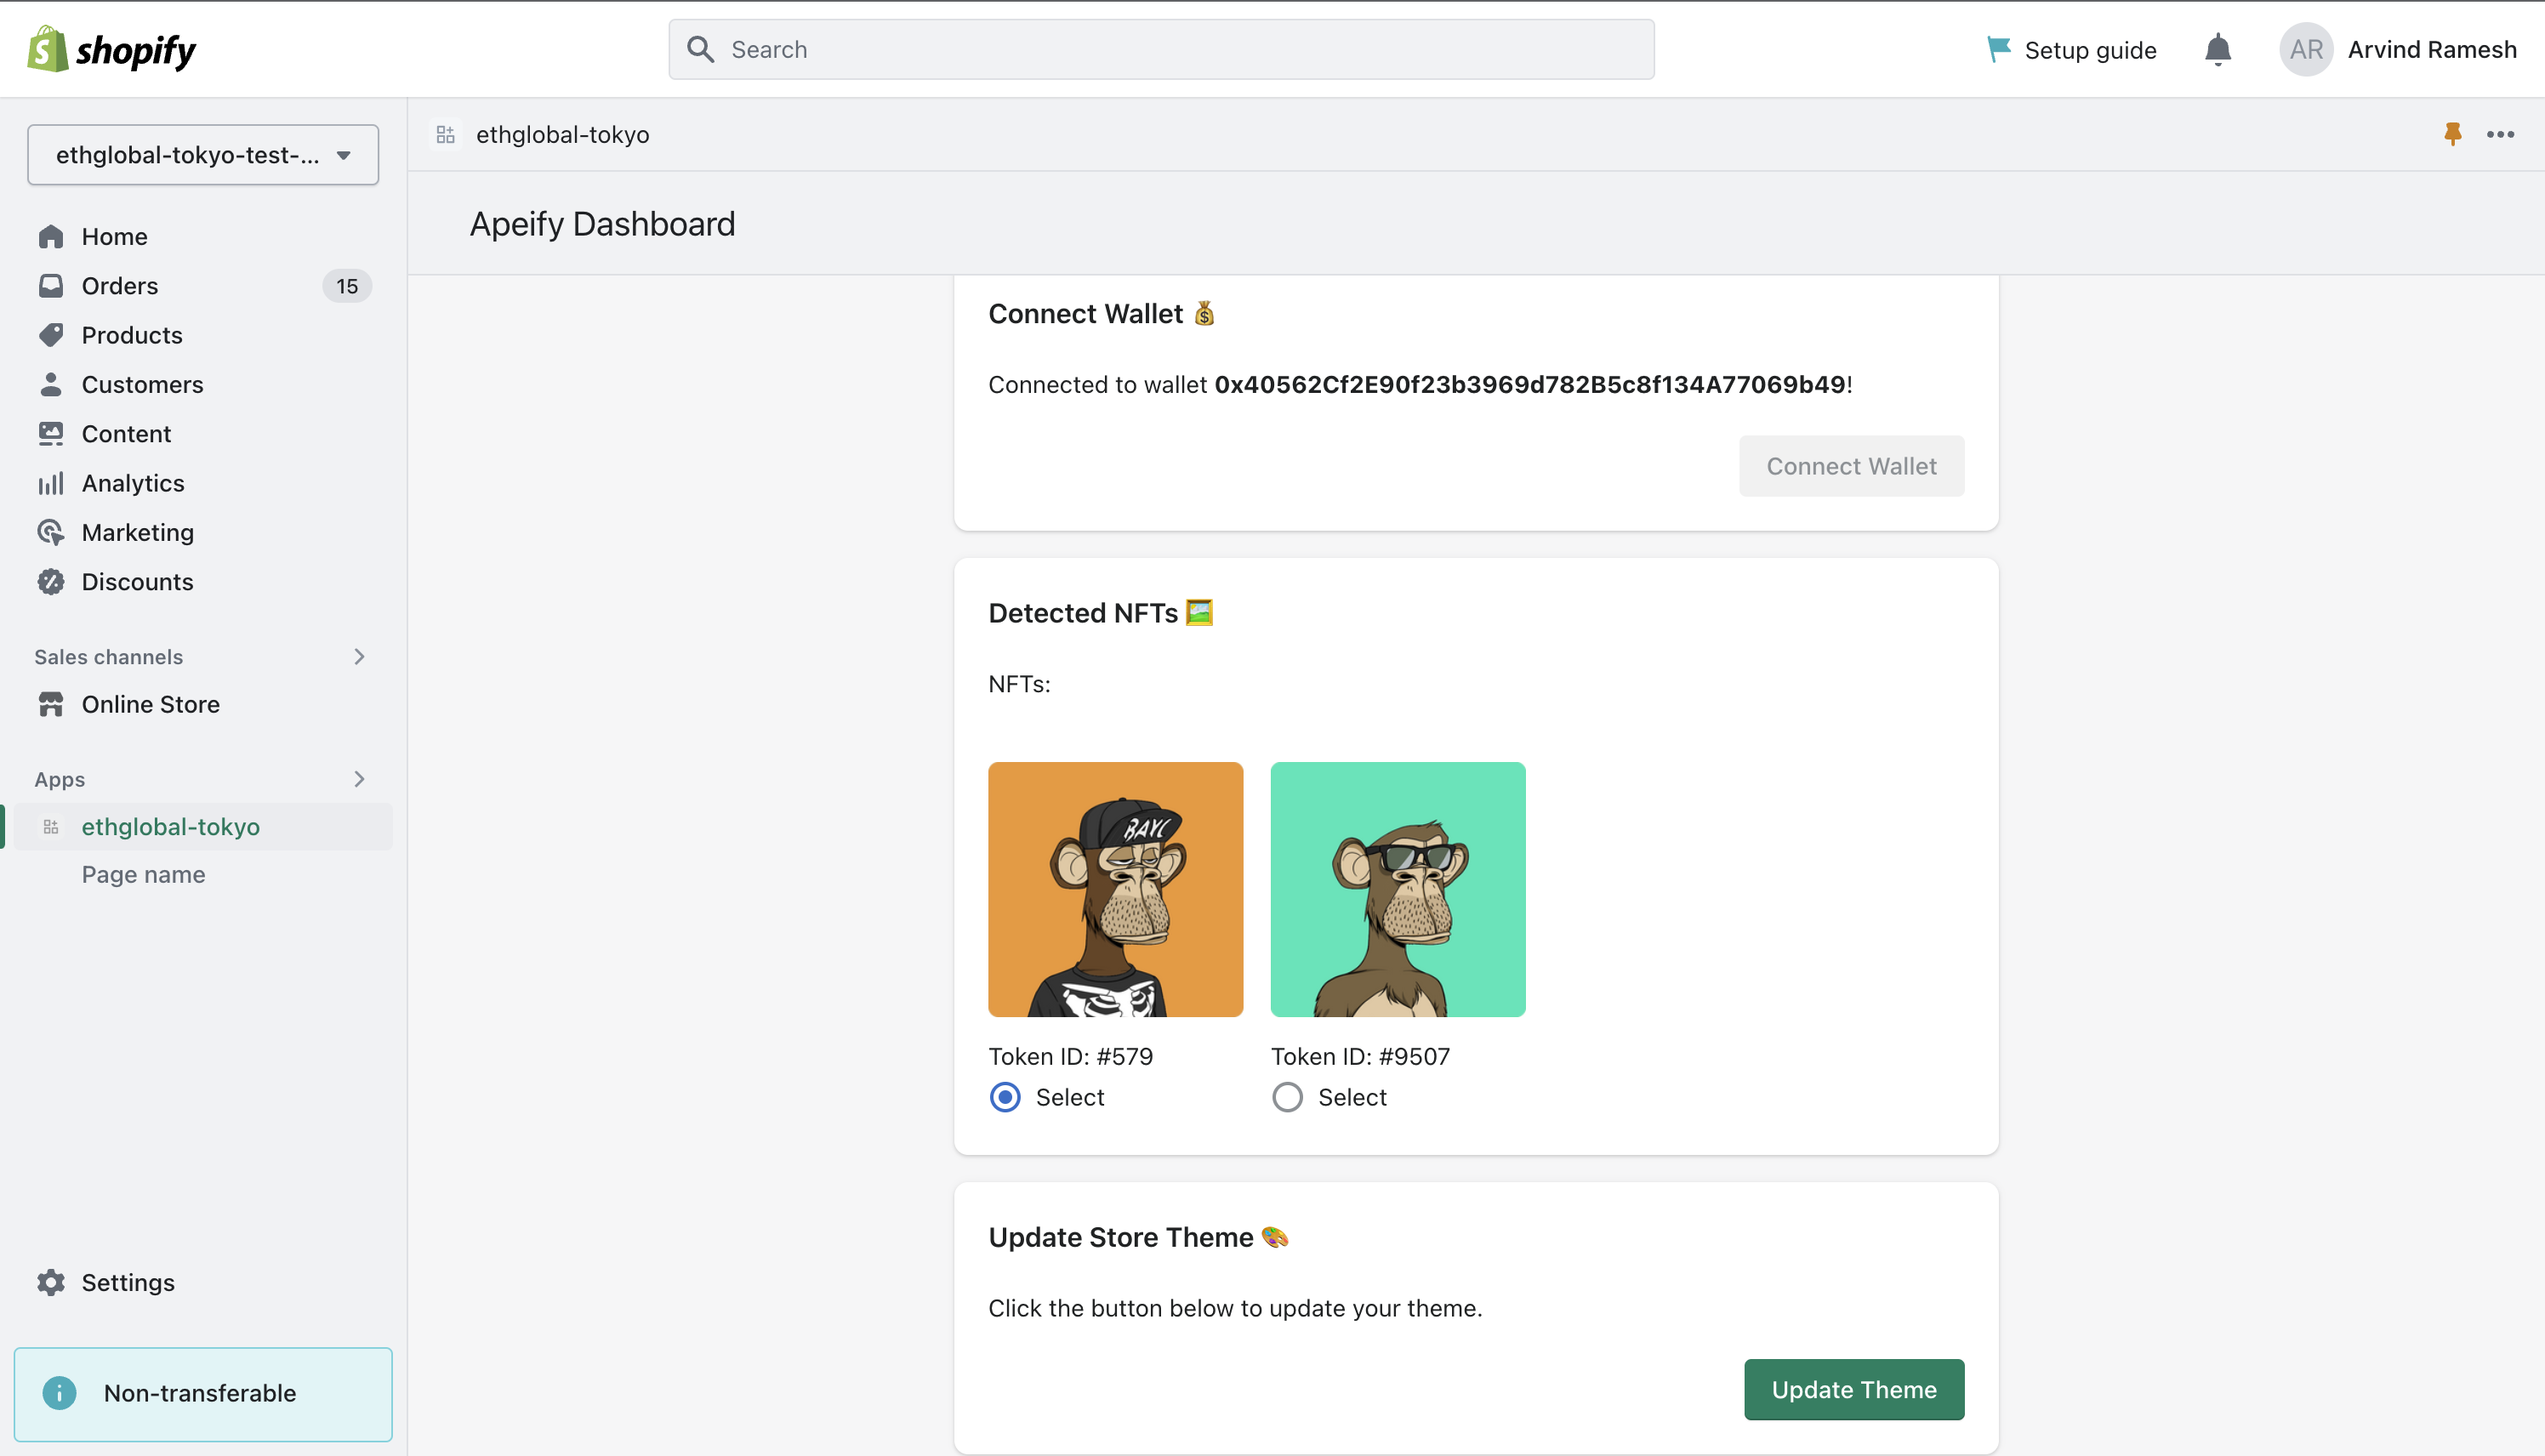
Task: Click the disabled Connect Wallet button
Action: pos(1851,466)
